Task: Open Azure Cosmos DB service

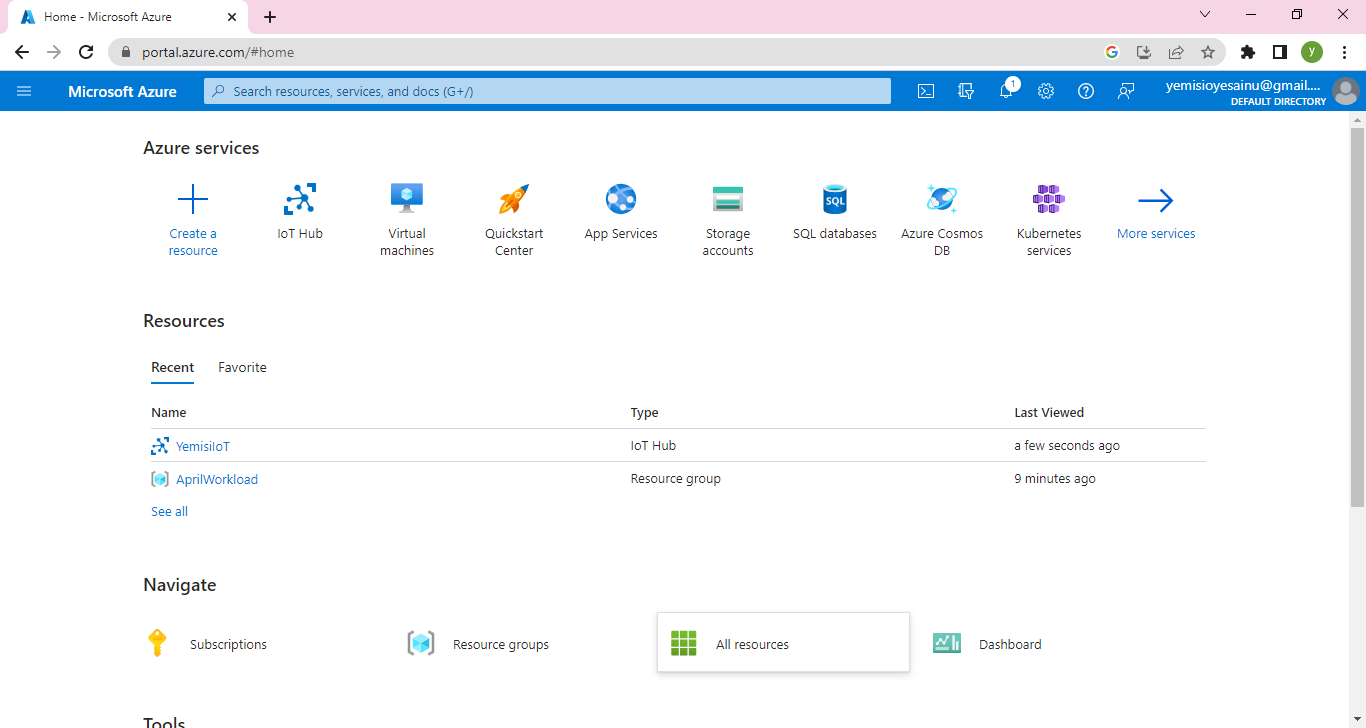Action: 942,200
